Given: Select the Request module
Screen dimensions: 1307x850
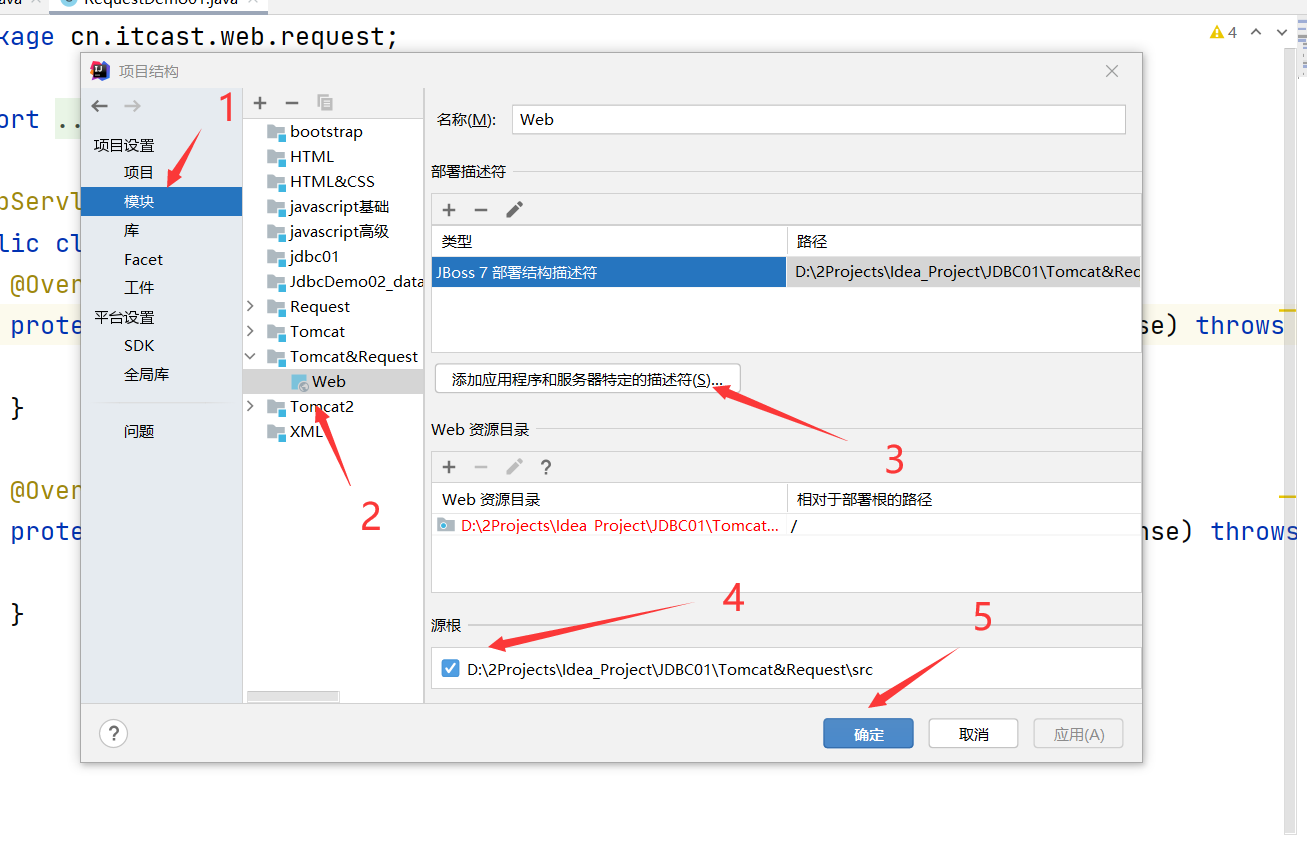Looking at the screenshot, I should (x=320, y=306).
